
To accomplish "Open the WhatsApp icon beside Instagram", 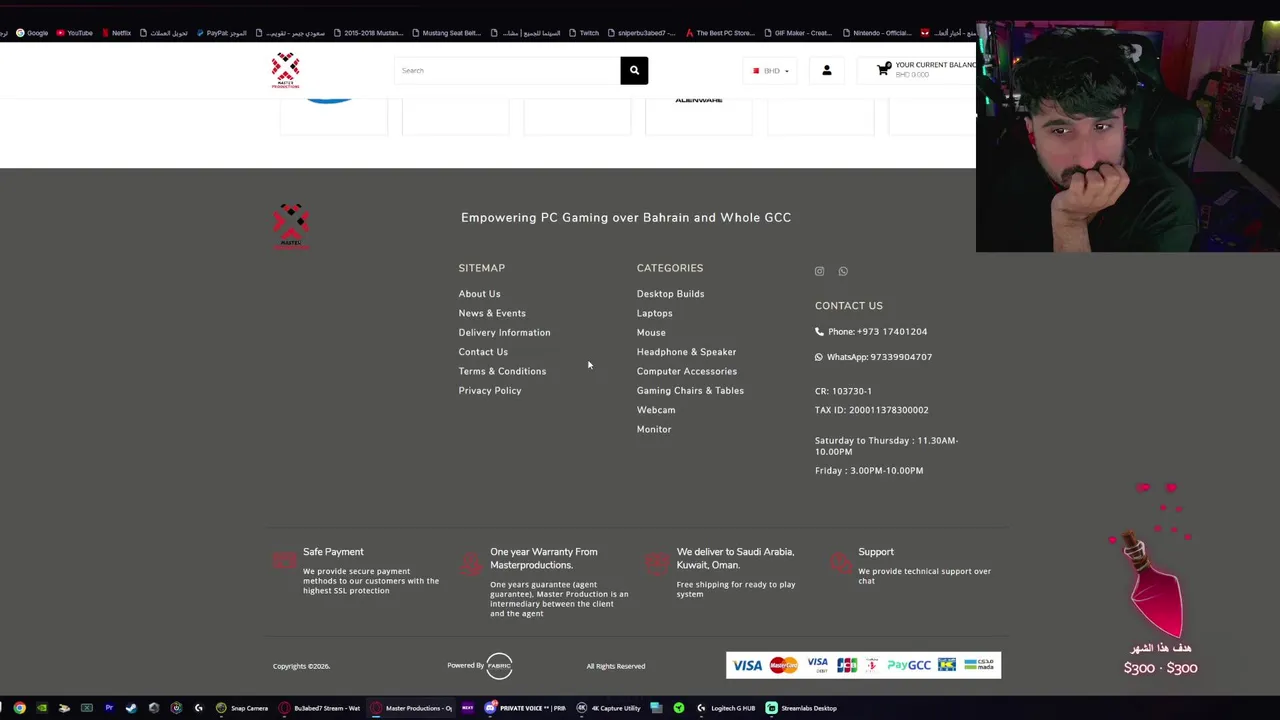I will pyautogui.click(x=843, y=271).
